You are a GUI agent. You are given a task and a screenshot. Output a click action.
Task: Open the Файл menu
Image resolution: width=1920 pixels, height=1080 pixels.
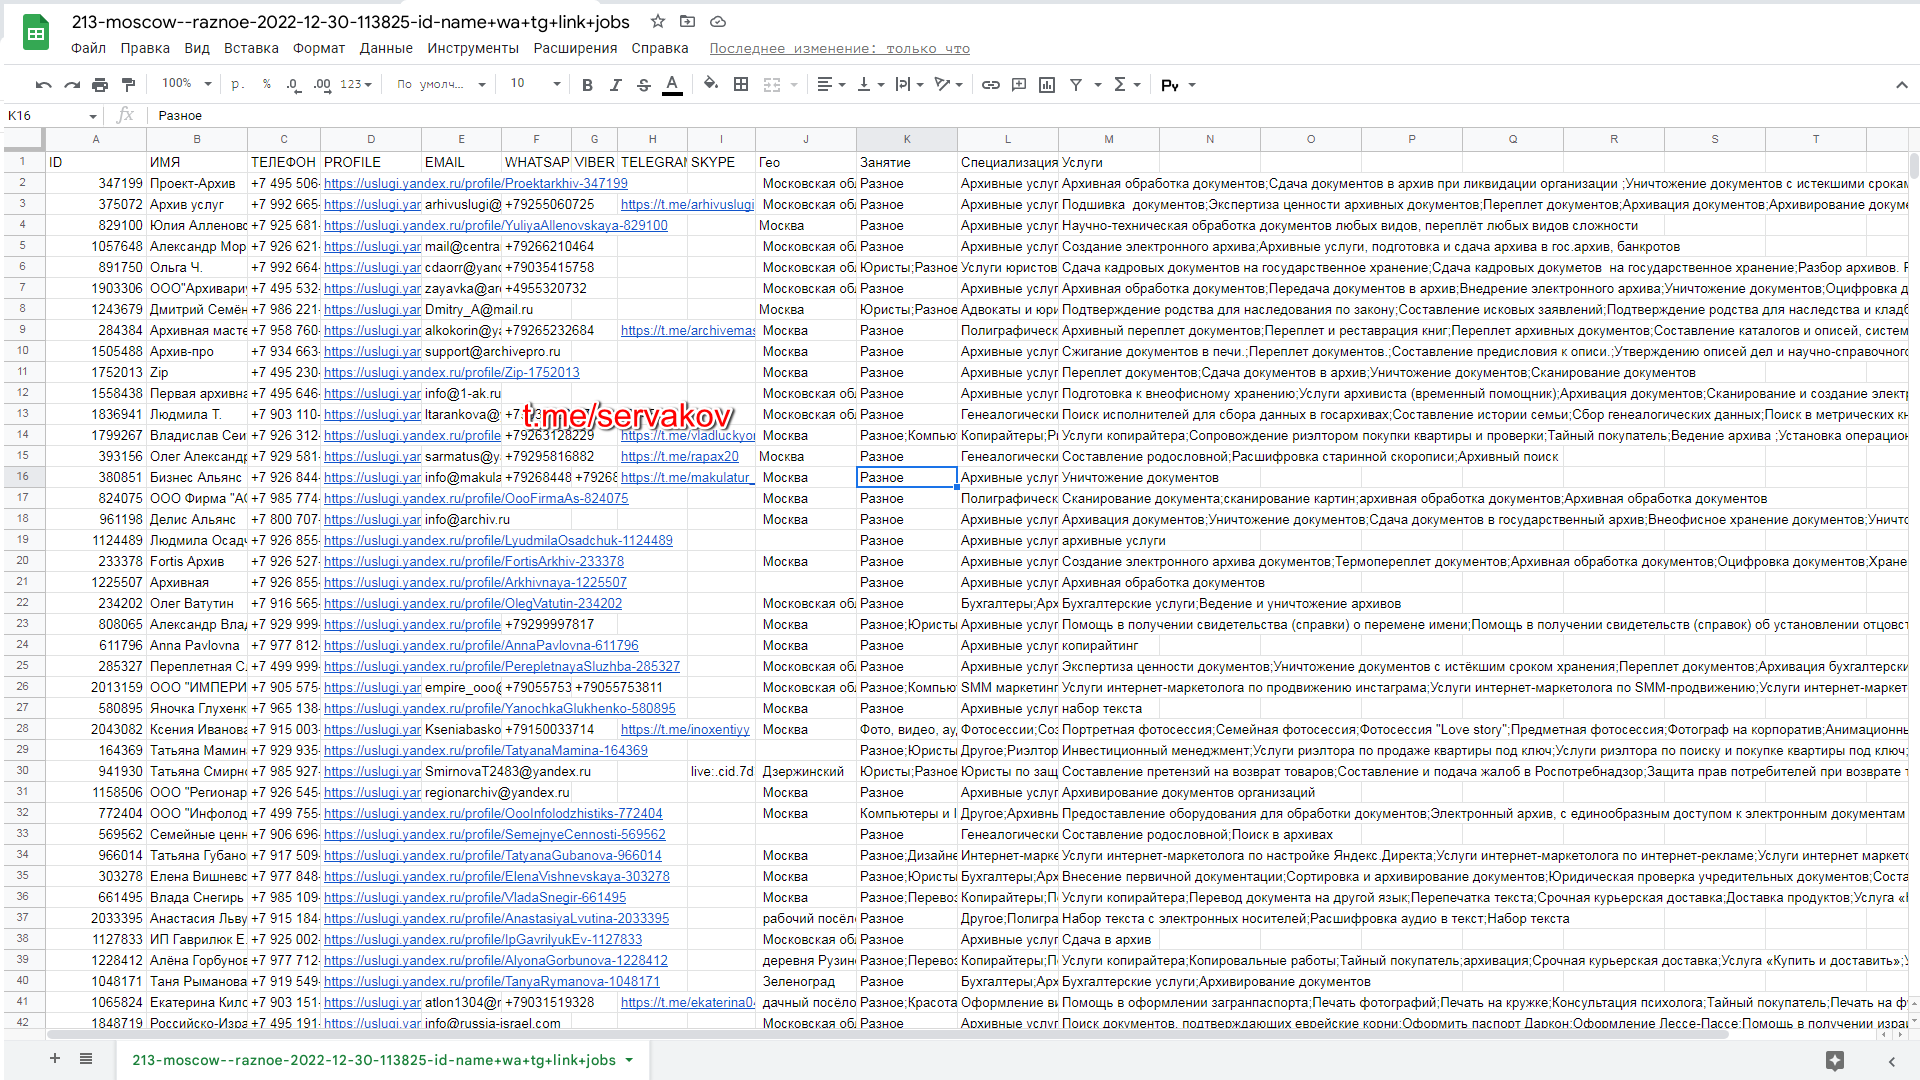[88, 48]
